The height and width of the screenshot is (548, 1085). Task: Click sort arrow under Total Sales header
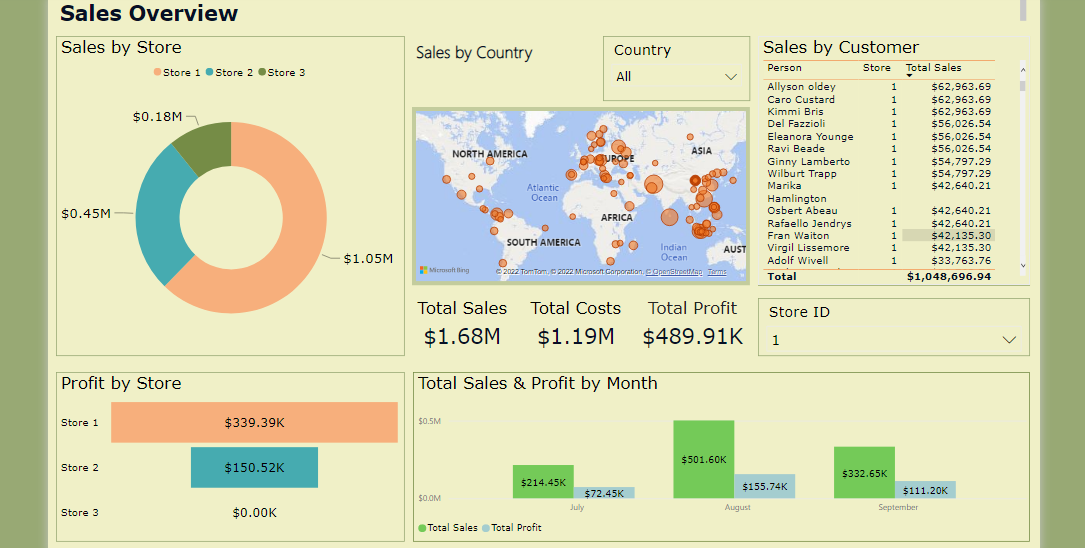pos(909,76)
